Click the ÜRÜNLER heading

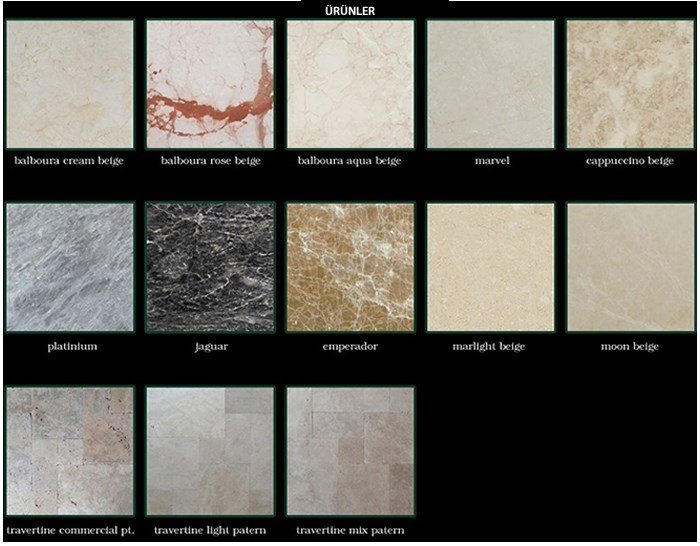coord(350,11)
